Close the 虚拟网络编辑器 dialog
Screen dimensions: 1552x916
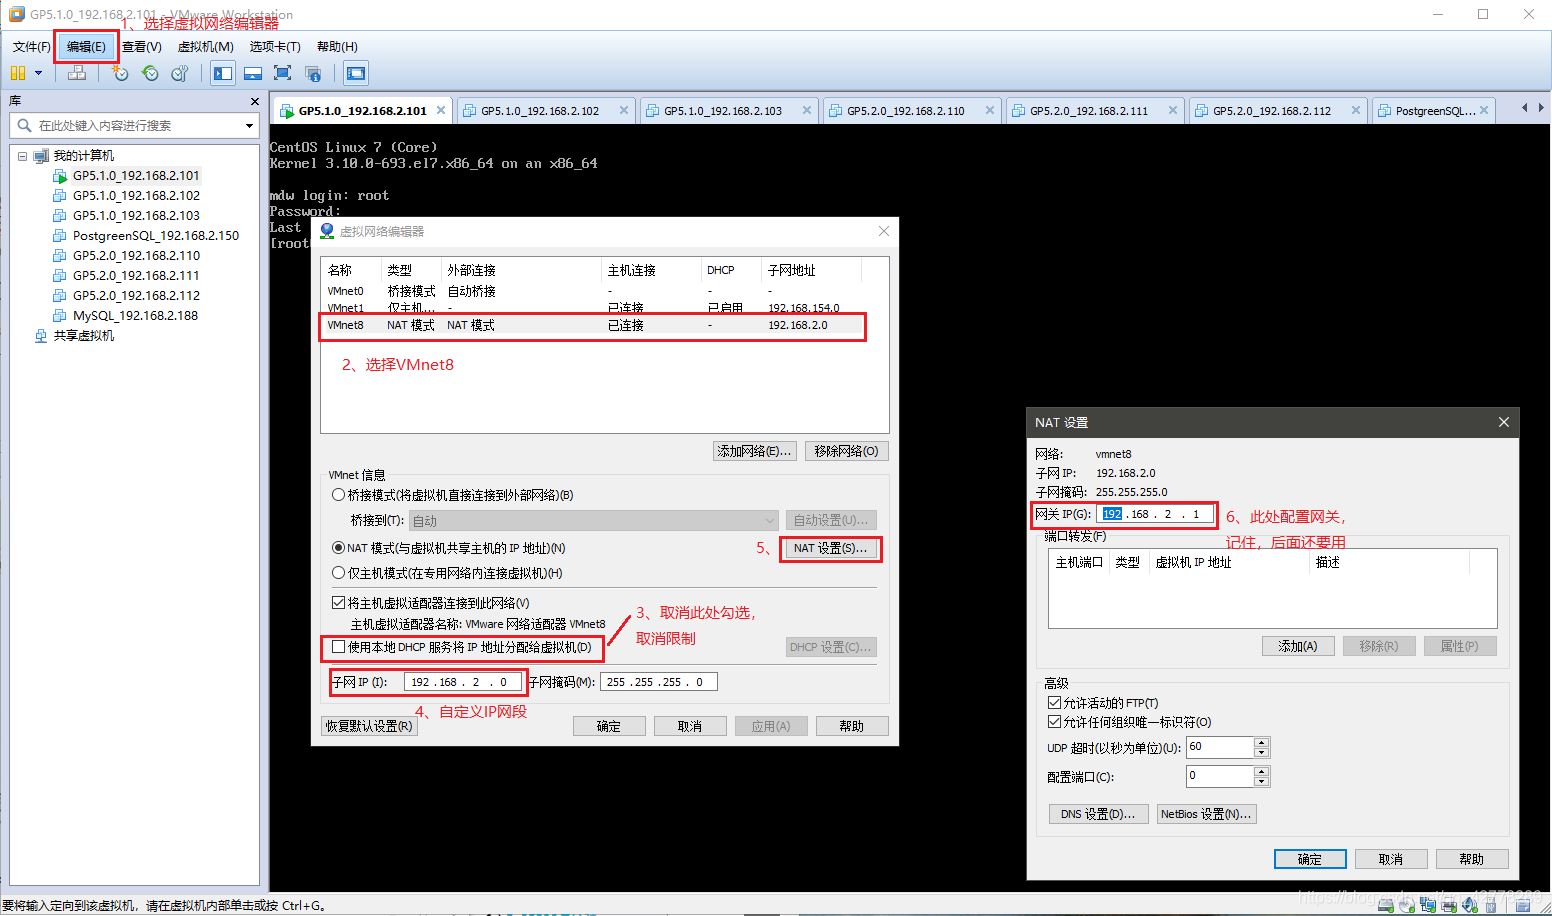pyautogui.click(x=884, y=231)
